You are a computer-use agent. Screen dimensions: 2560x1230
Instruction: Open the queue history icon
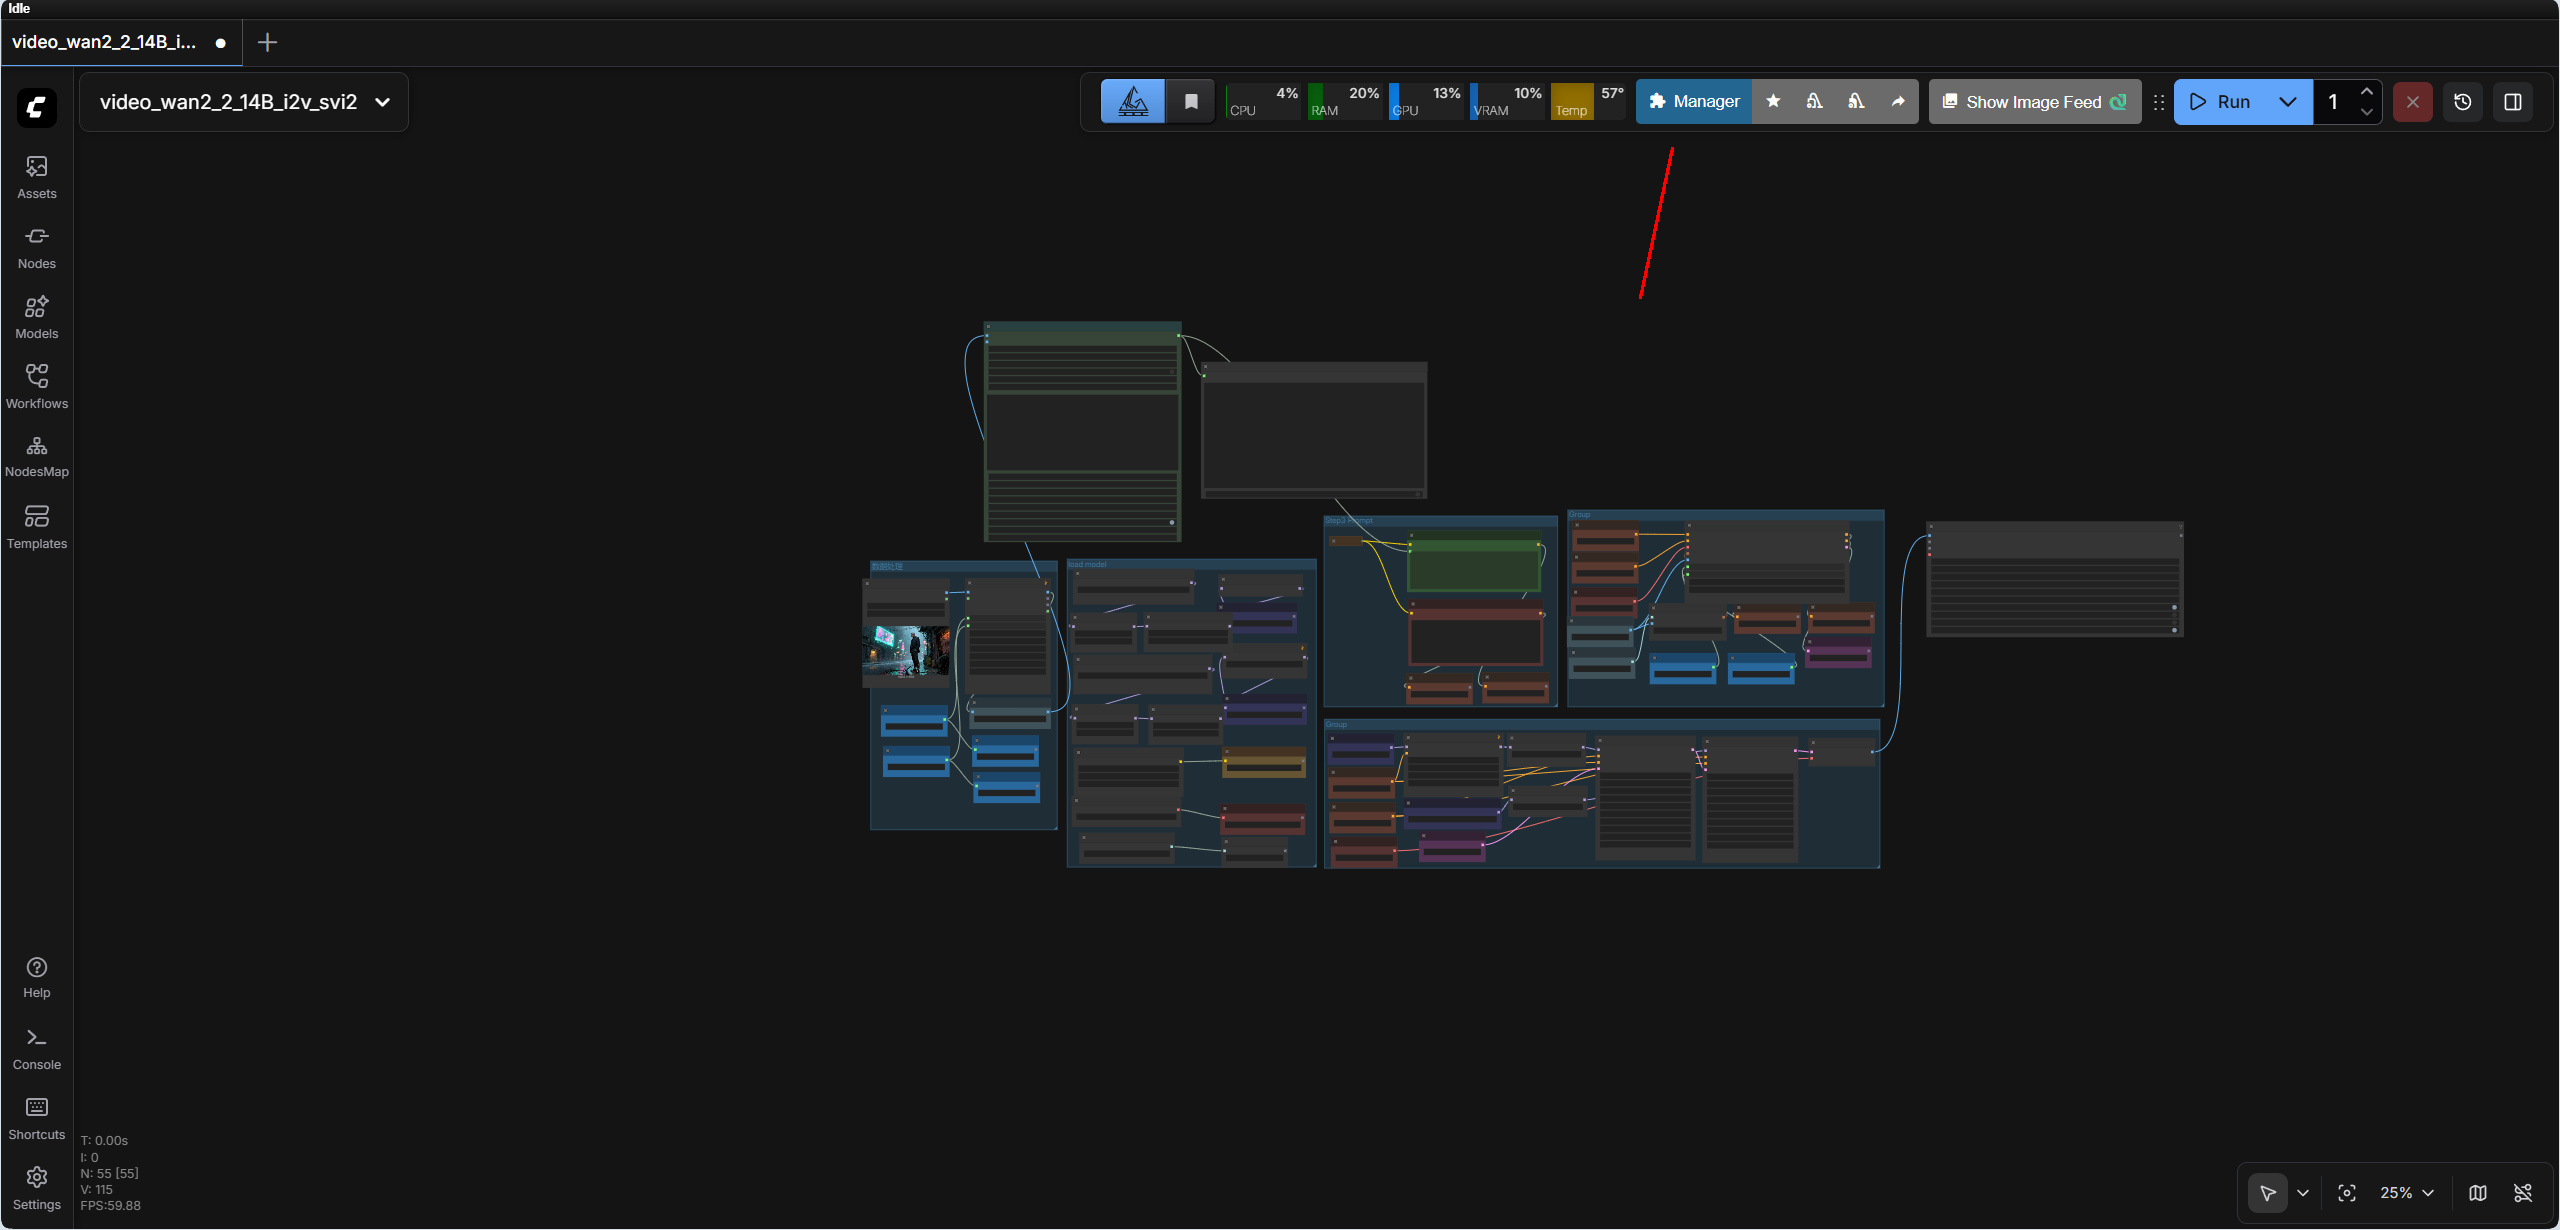[2463, 102]
